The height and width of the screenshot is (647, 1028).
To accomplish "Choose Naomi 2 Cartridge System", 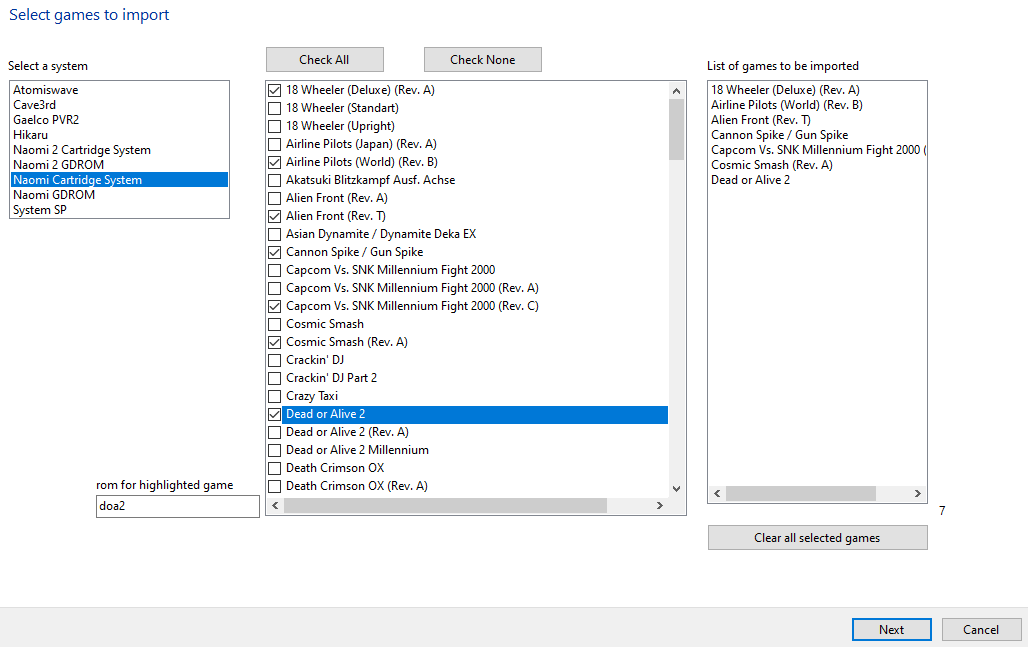I will click(x=119, y=150).
